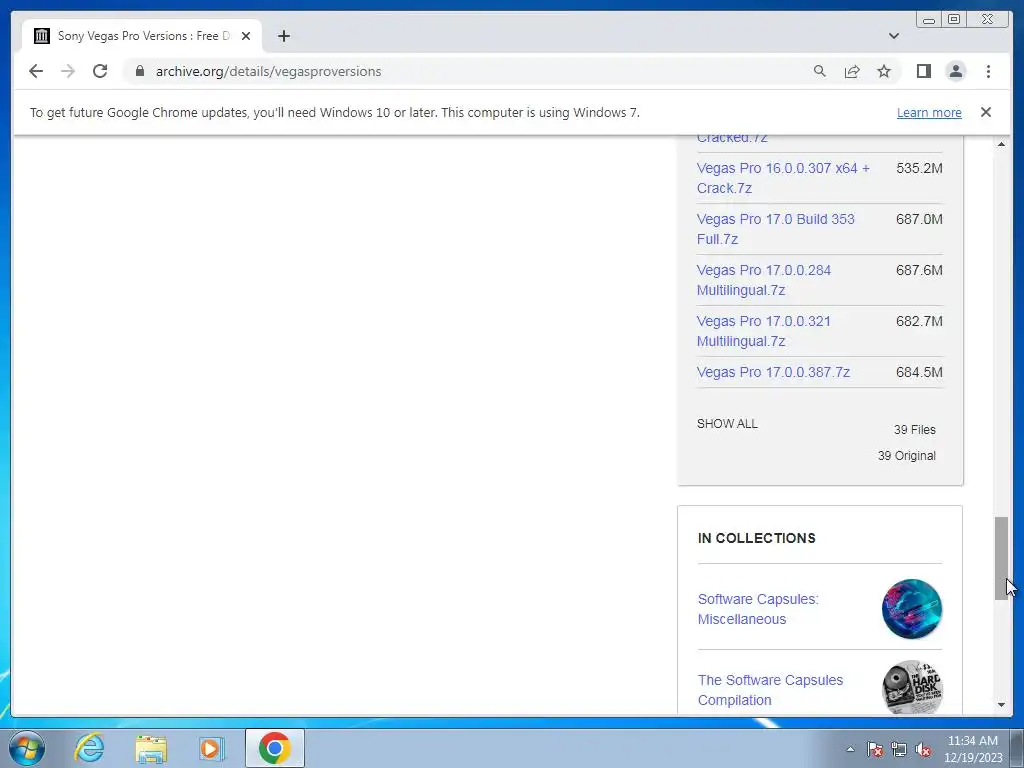
Task: Open the Windows Start menu
Action: [x=27, y=748]
